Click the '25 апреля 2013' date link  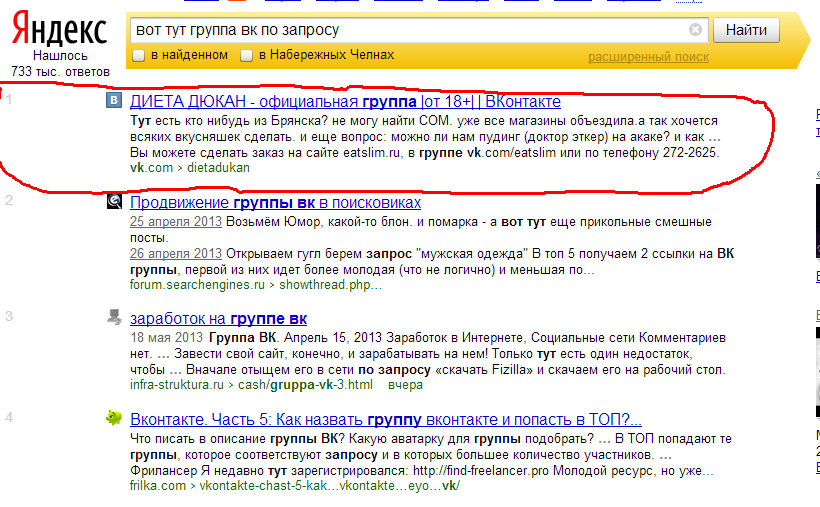(x=176, y=221)
